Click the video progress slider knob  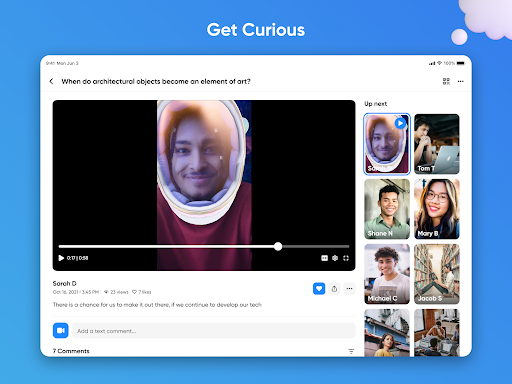click(x=278, y=246)
